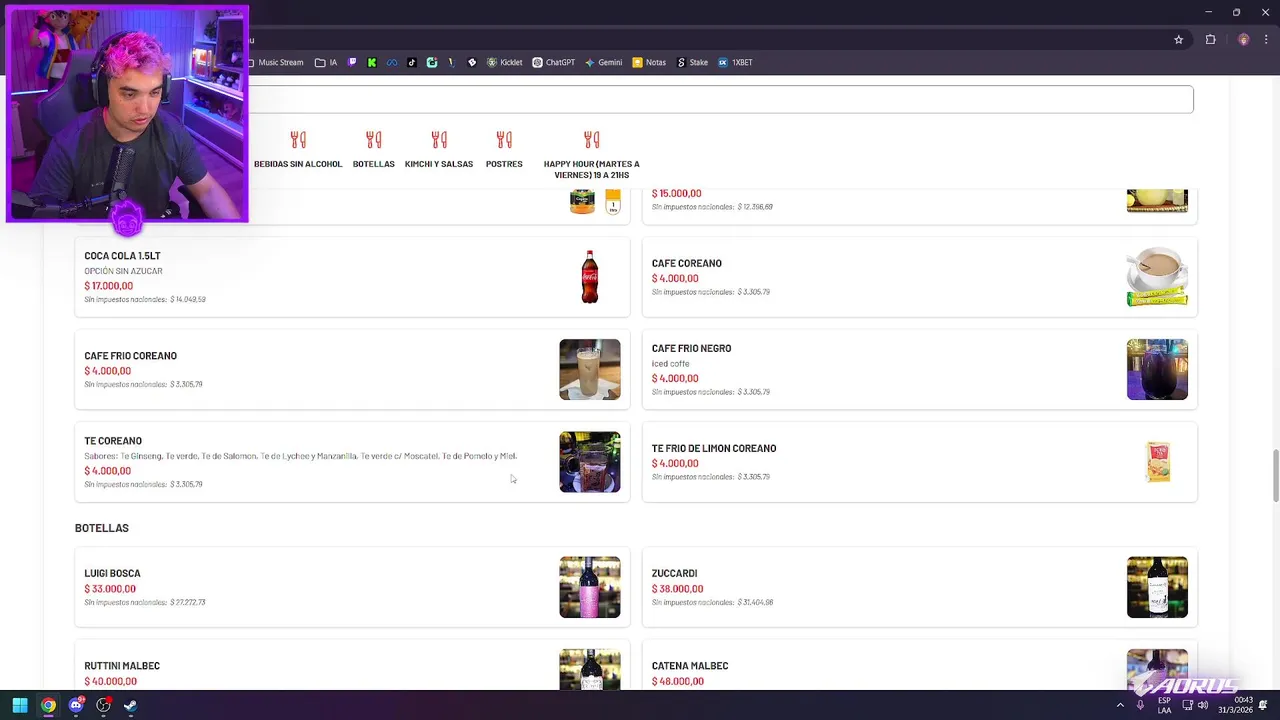This screenshot has height=720, width=1280.
Task: Open the browser extensions puzzle icon
Action: coord(1211,40)
